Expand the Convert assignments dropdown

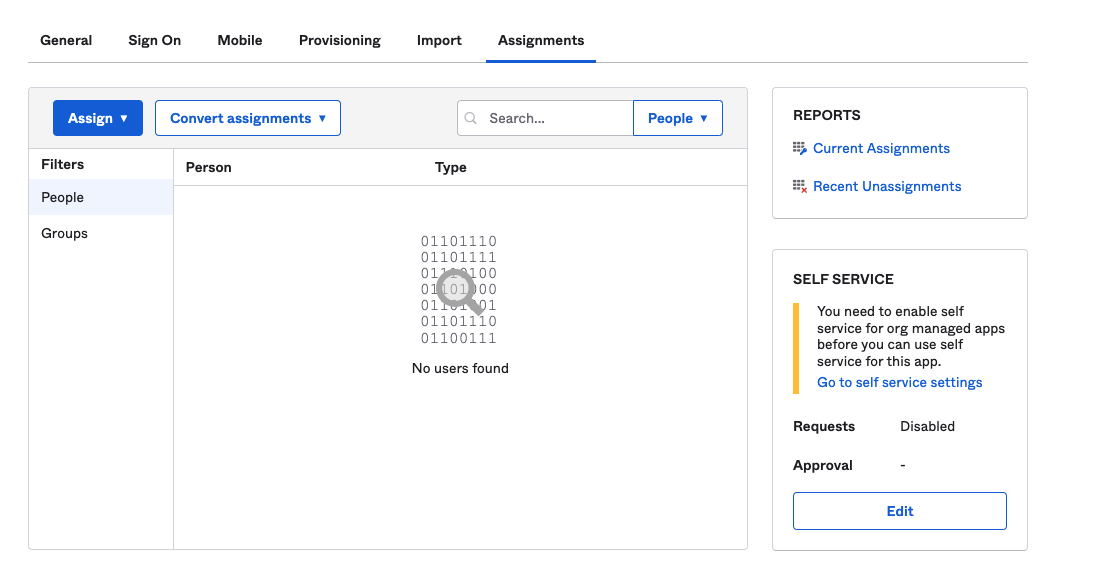coord(247,118)
